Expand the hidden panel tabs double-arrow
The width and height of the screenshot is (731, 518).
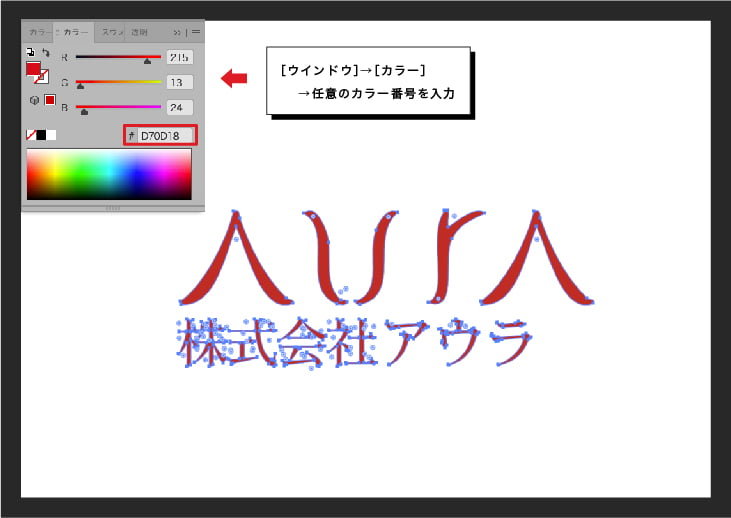click(178, 32)
